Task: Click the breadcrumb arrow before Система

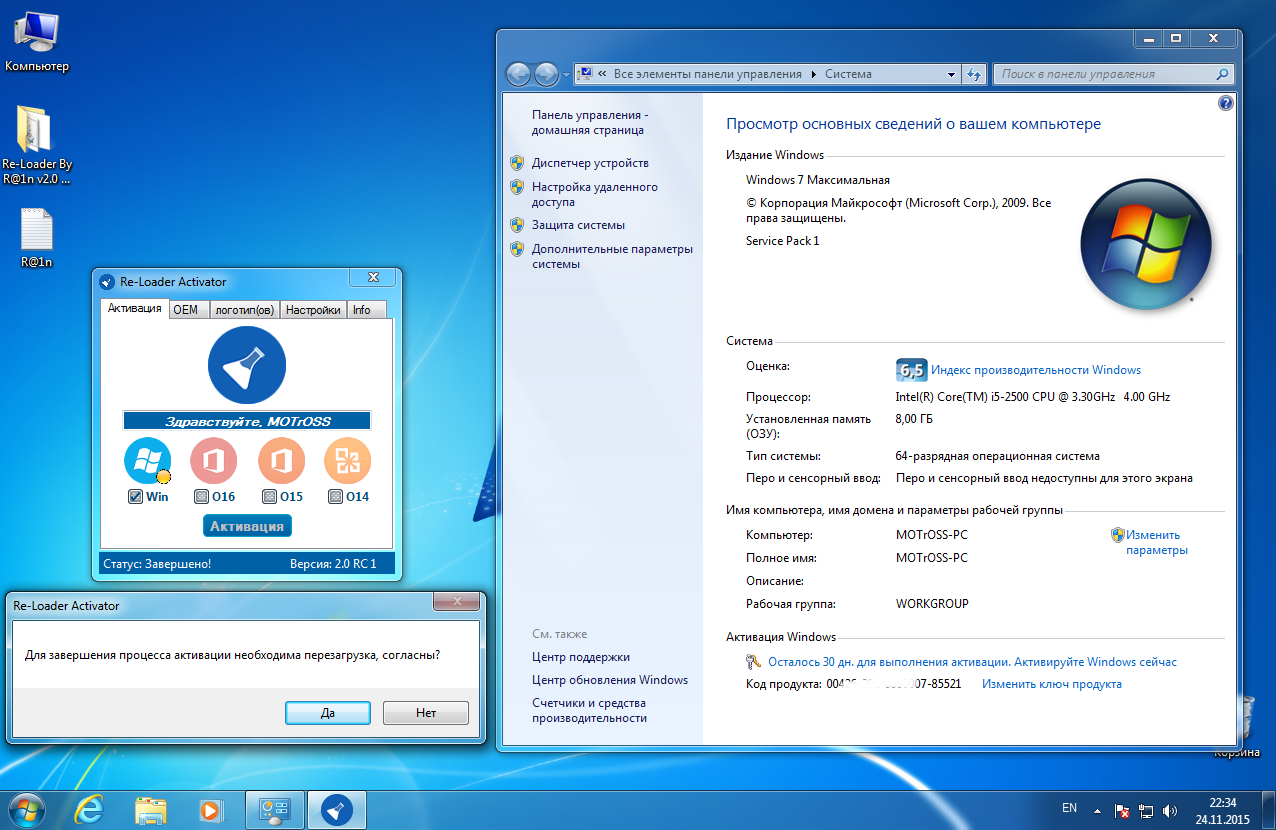Action: point(813,74)
